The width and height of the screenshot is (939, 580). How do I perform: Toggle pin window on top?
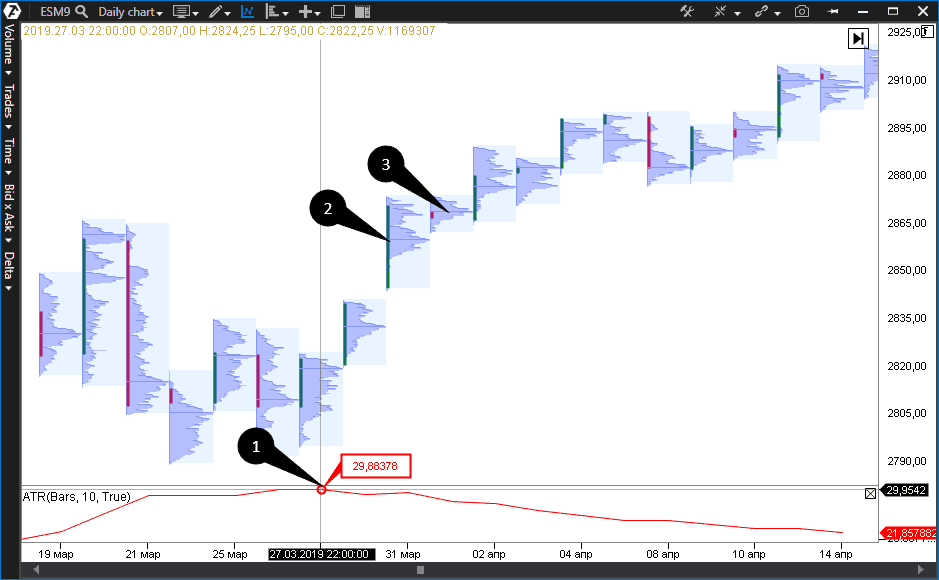[x=834, y=12]
